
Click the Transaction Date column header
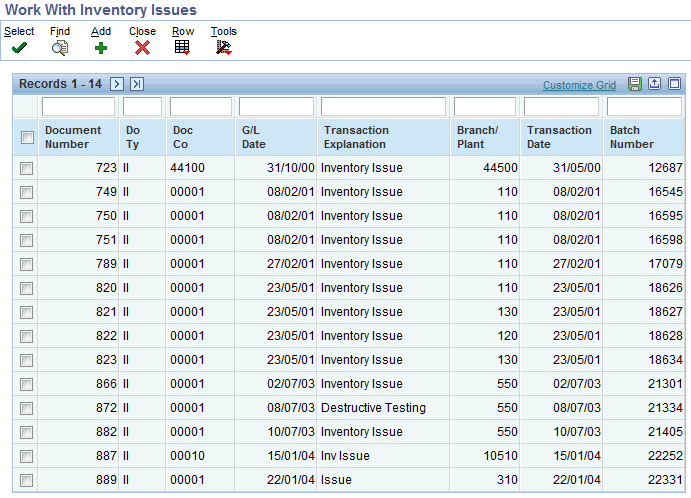click(x=561, y=137)
